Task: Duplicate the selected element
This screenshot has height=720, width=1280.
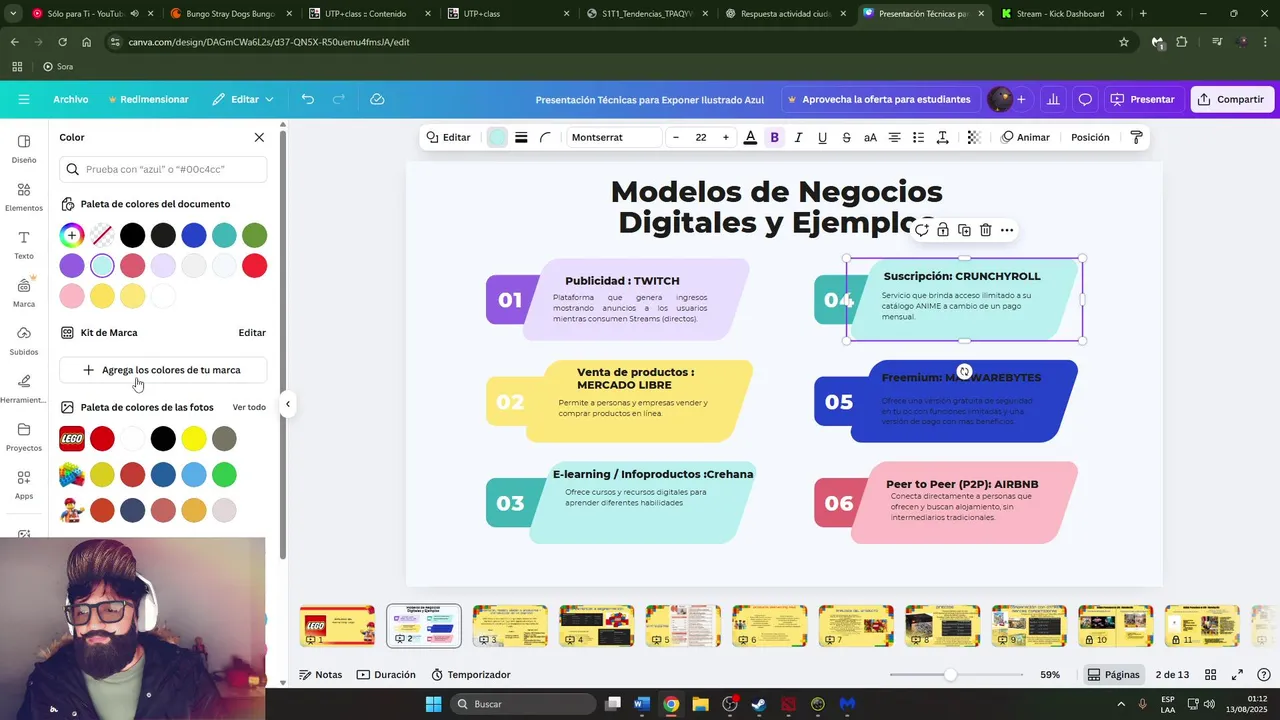Action: [964, 230]
